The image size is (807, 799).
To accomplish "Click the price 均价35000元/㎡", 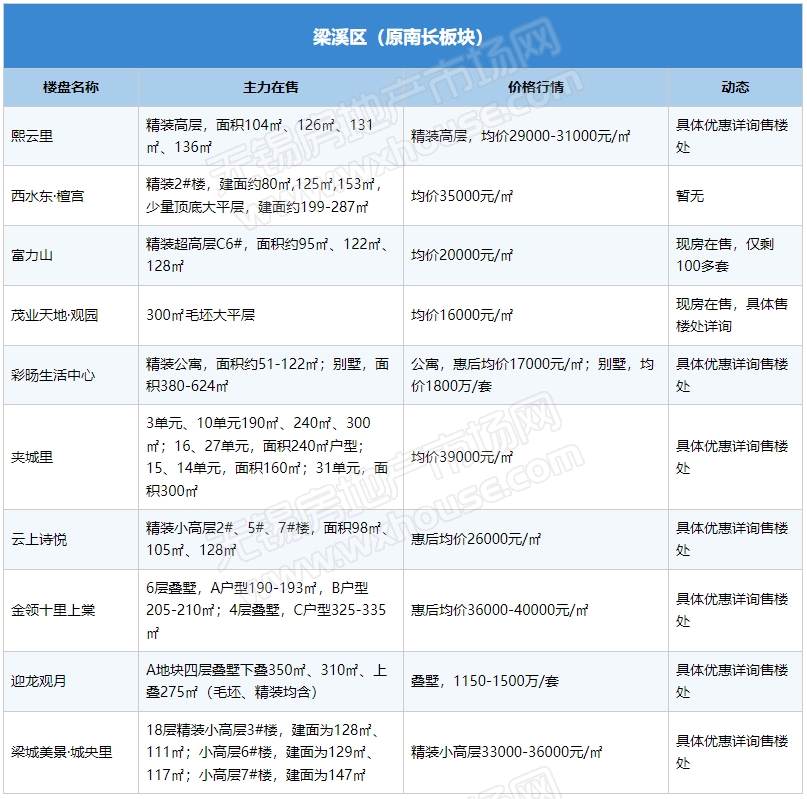I will pos(462,196).
